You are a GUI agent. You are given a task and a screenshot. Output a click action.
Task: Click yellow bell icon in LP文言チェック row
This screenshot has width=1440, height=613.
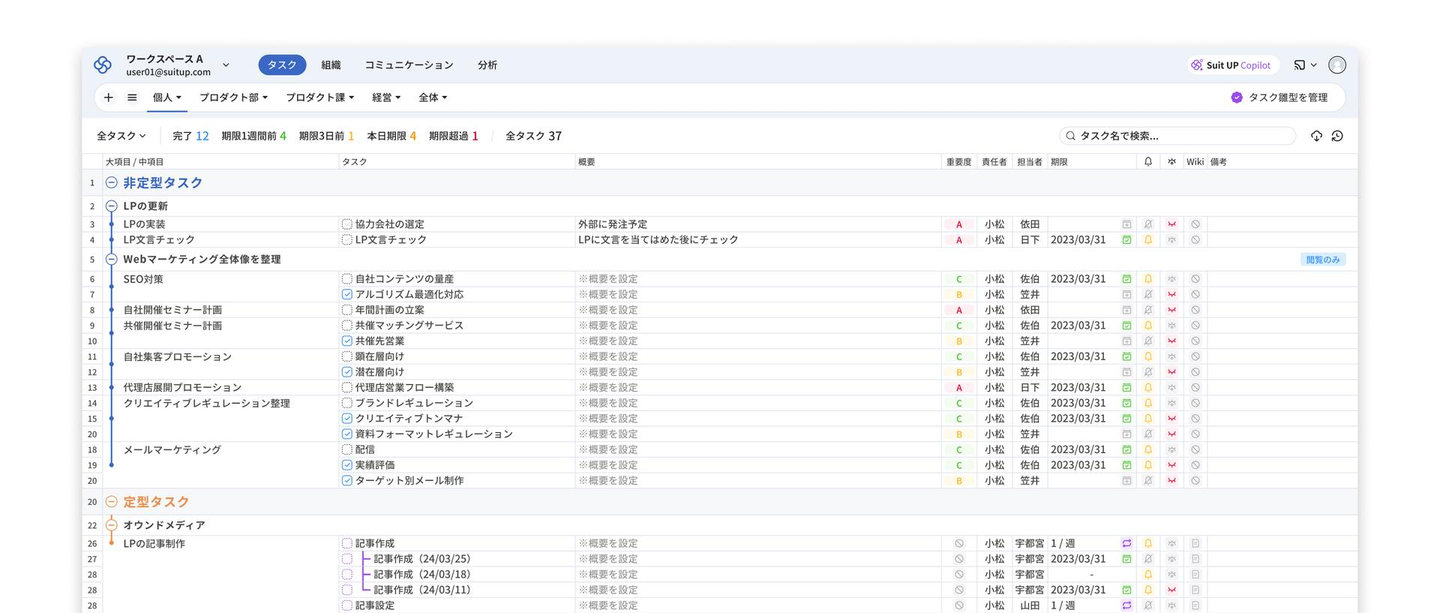coord(1148,240)
